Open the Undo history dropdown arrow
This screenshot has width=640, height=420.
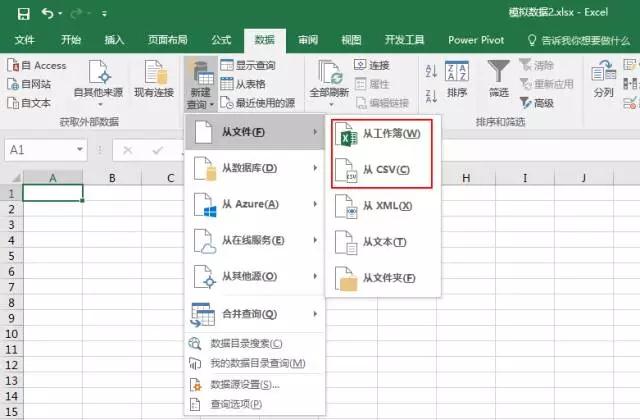[60, 14]
